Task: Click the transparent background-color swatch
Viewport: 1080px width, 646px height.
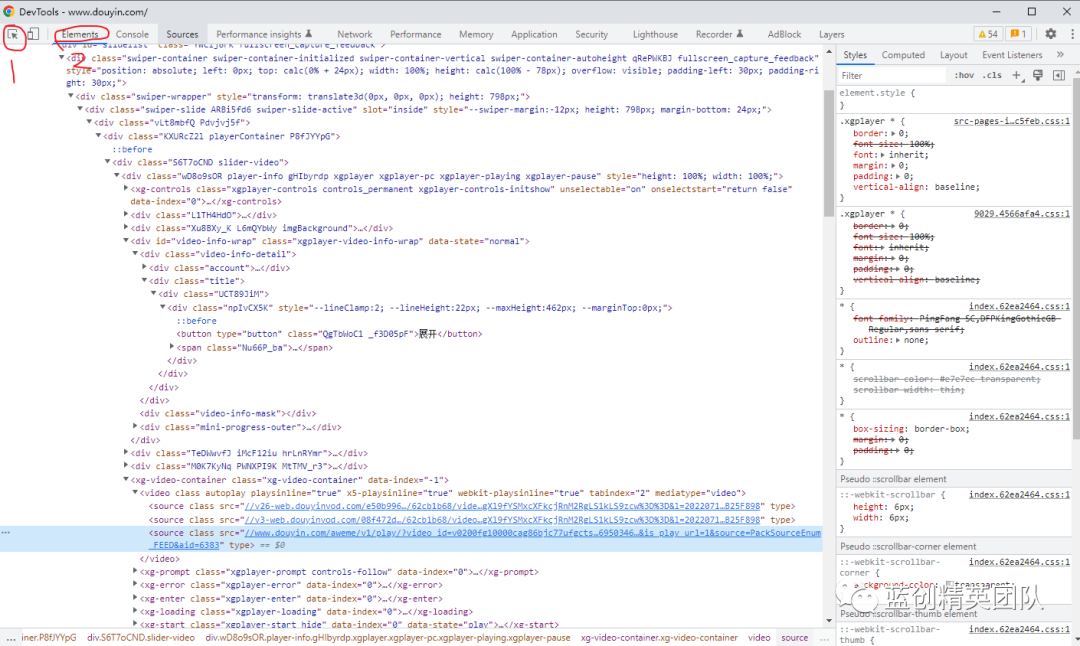Action: 951,584
